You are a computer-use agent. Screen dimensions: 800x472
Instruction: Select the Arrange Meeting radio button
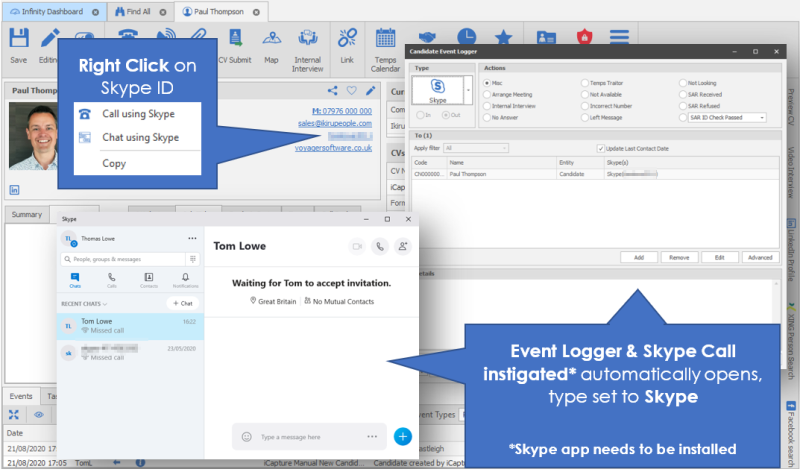click(486, 93)
